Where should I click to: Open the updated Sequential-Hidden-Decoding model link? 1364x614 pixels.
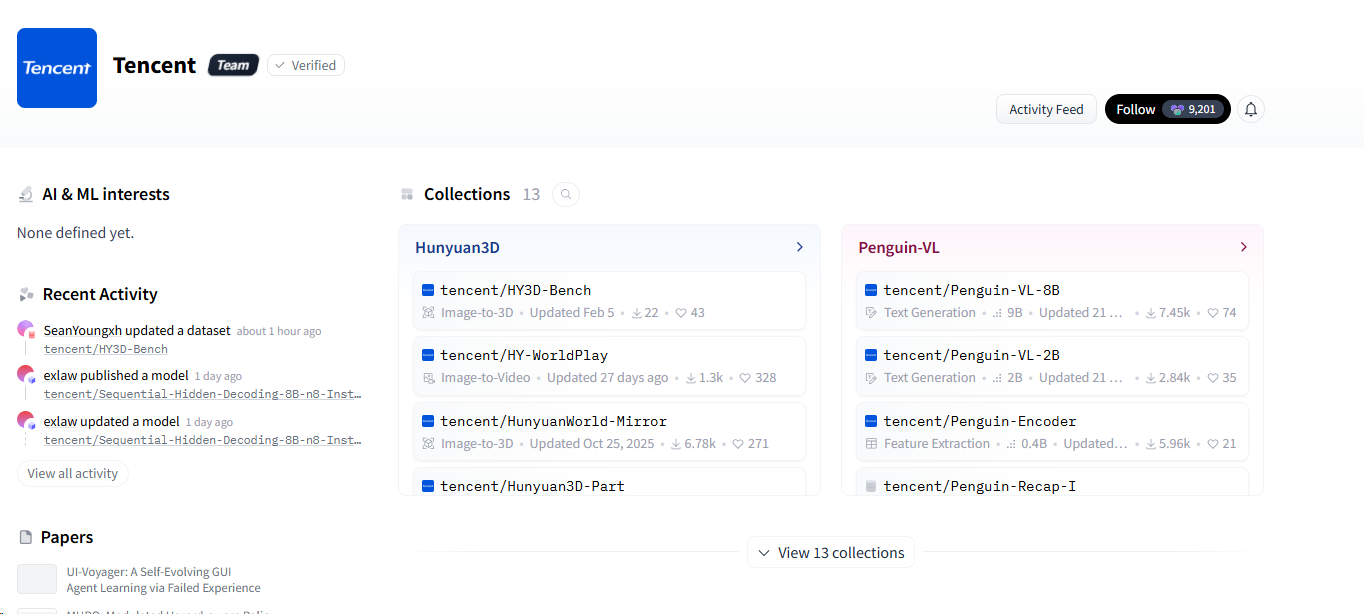(202, 440)
